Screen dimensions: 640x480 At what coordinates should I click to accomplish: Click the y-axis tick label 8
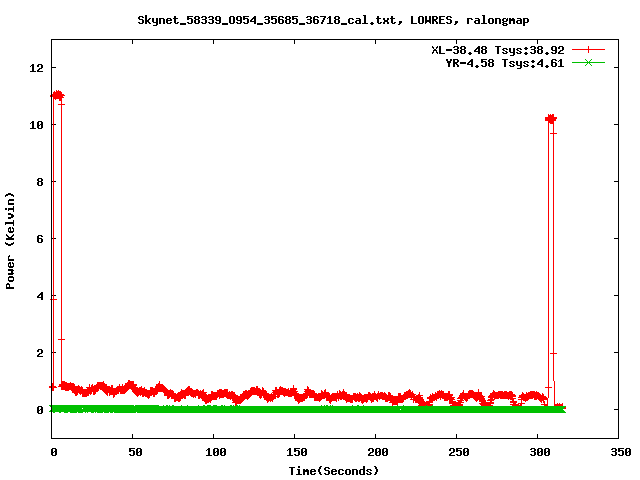point(40,182)
